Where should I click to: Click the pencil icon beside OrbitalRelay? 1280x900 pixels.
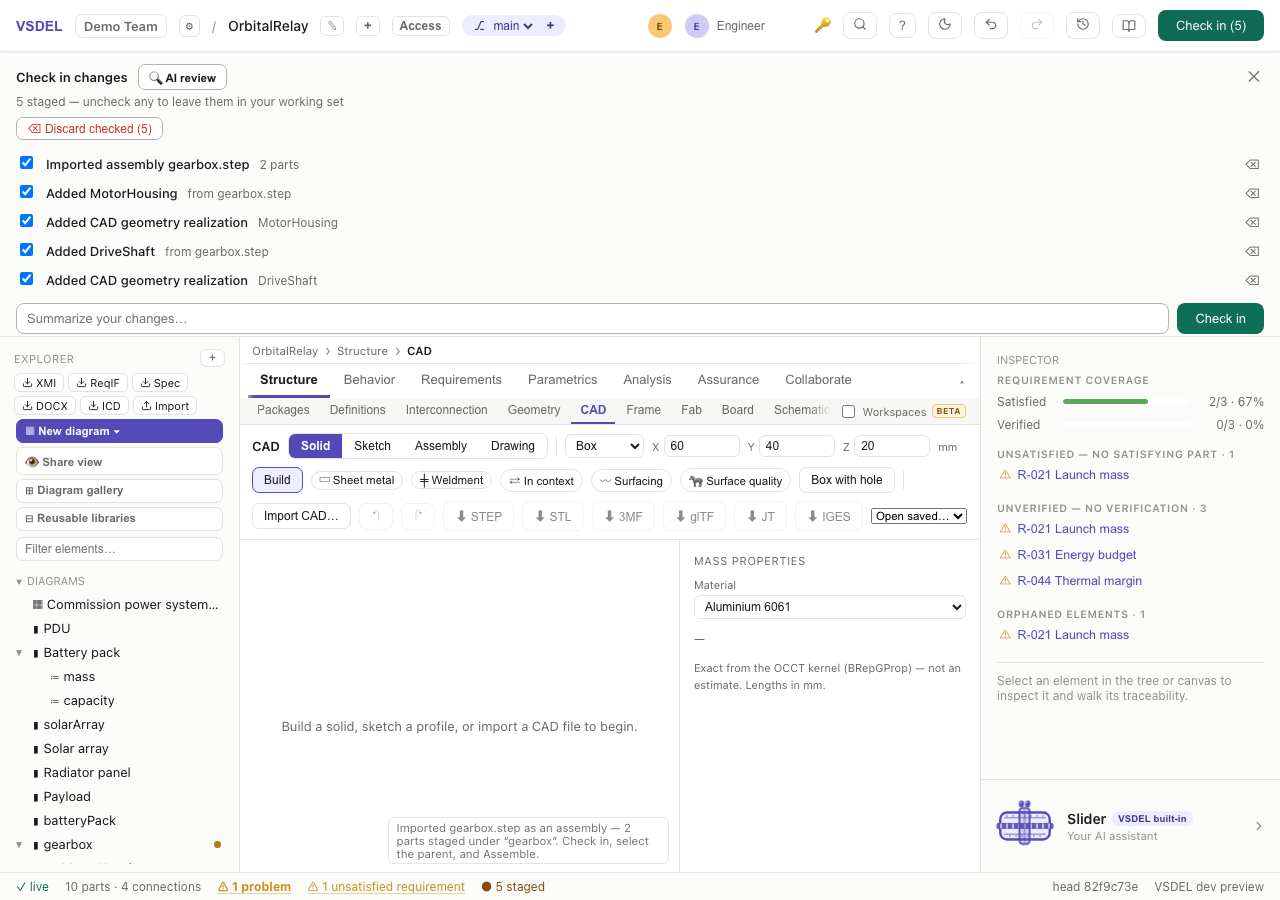[x=332, y=26]
